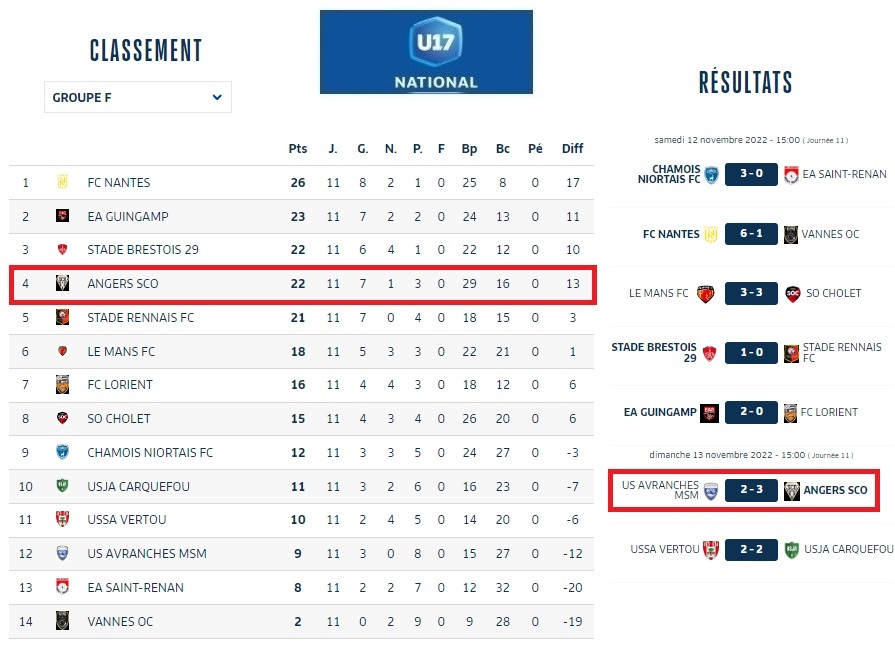Open the 3-3 Le Mans vs Cholet score
The height and width of the screenshot is (648, 895).
point(751,293)
